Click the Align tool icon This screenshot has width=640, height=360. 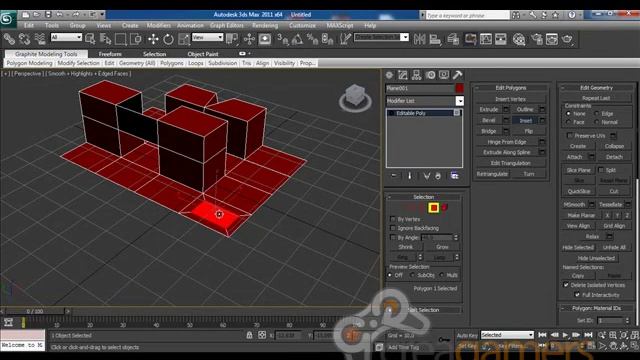coord(435,39)
